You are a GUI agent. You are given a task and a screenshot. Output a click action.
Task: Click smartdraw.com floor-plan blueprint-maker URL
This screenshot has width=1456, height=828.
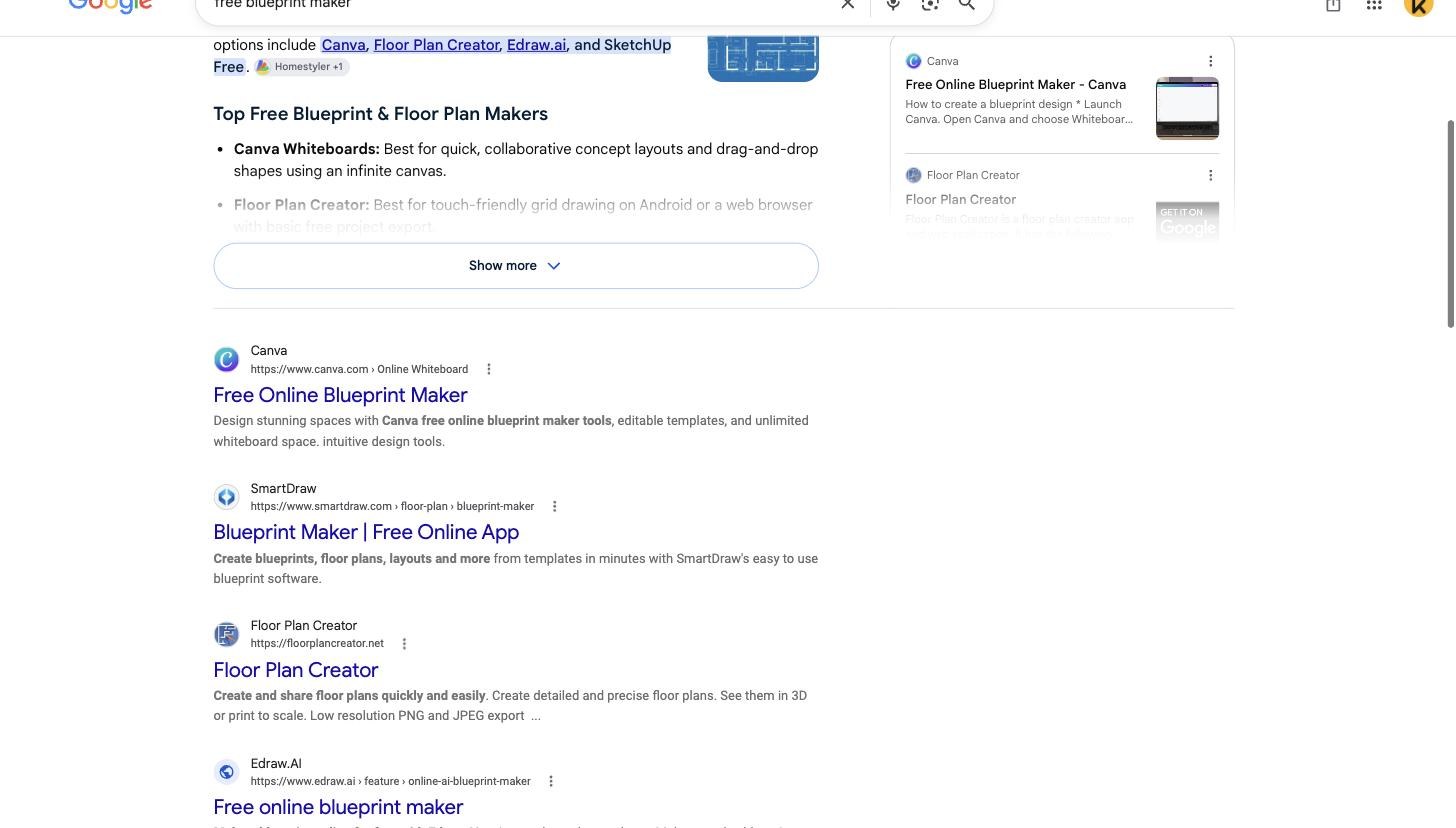392,507
